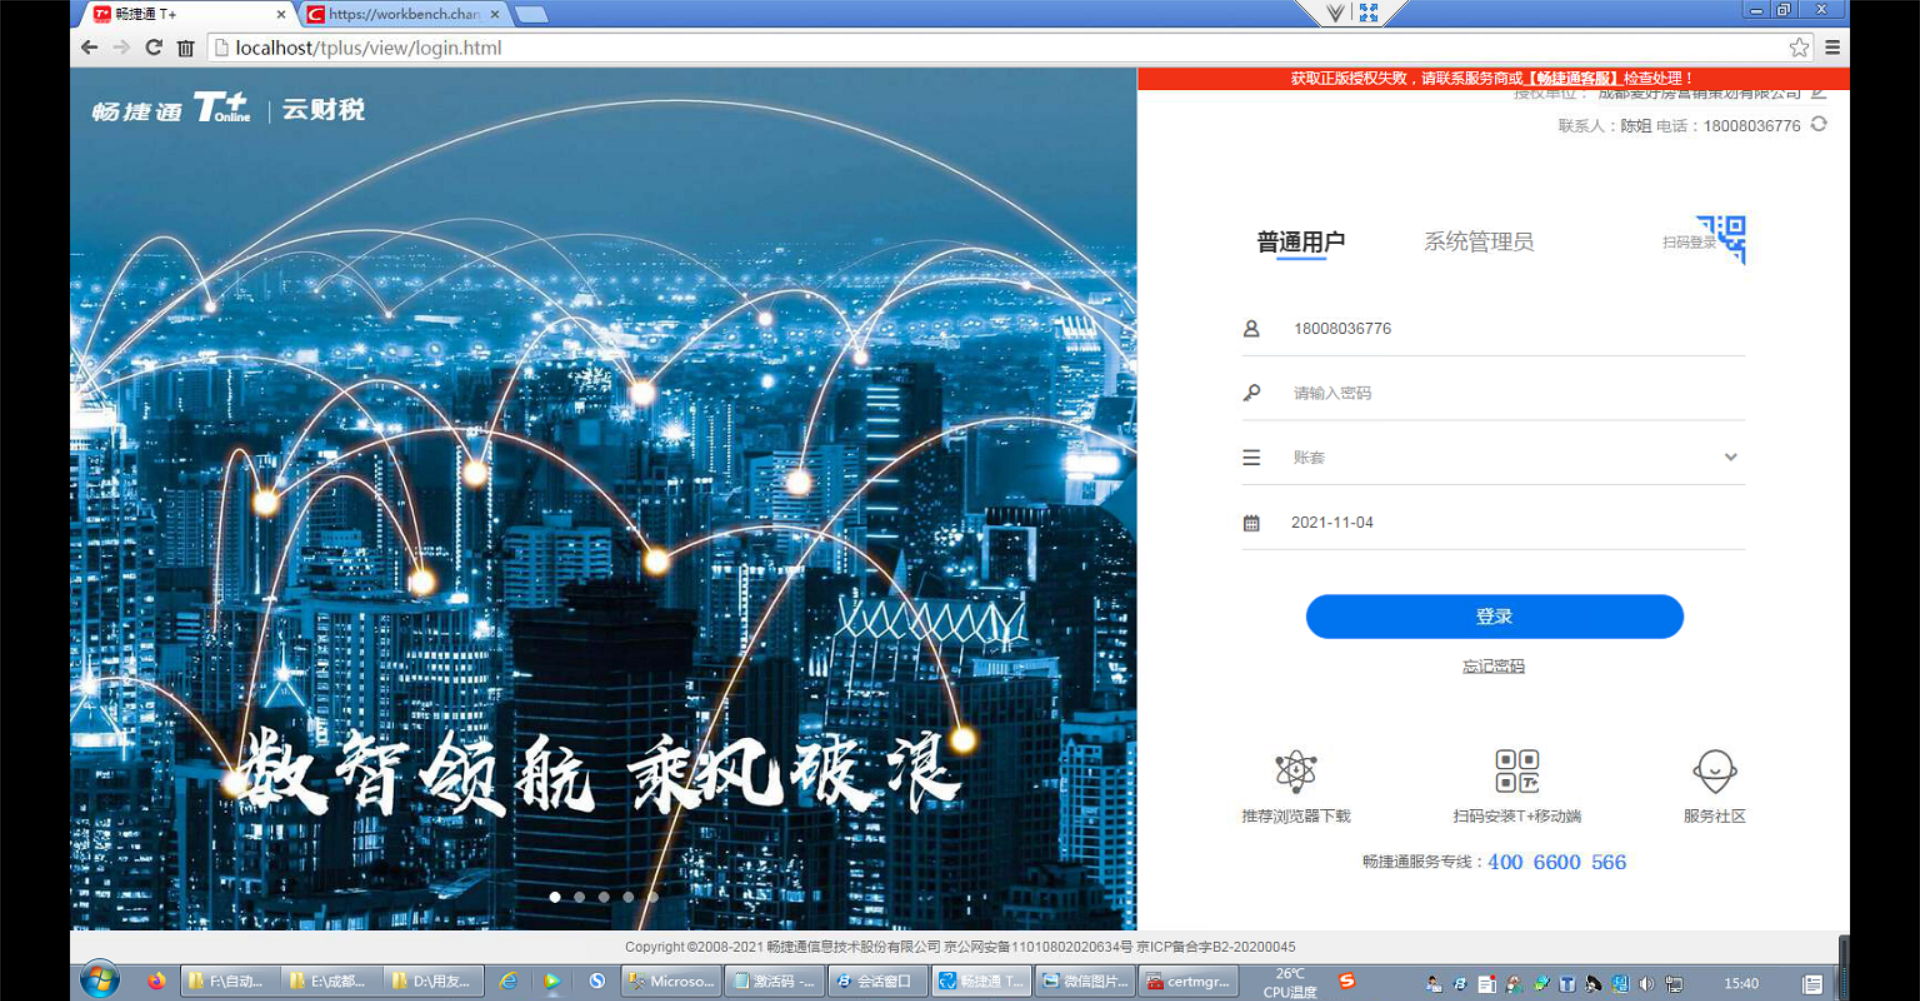Open 扫码安装T+移动端 link text
1920x1001 pixels.
click(x=1517, y=816)
